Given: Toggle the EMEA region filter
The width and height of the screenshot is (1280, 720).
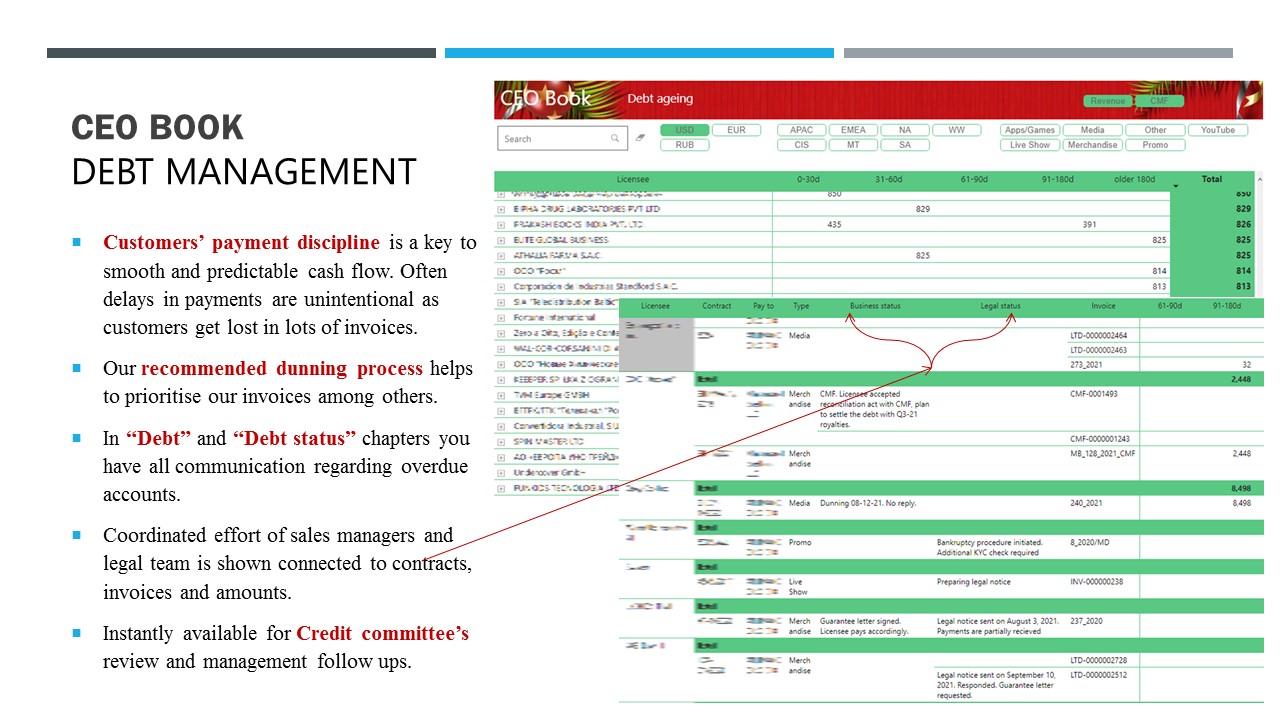Looking at the screenshot, I should click(x=853, y=130).
